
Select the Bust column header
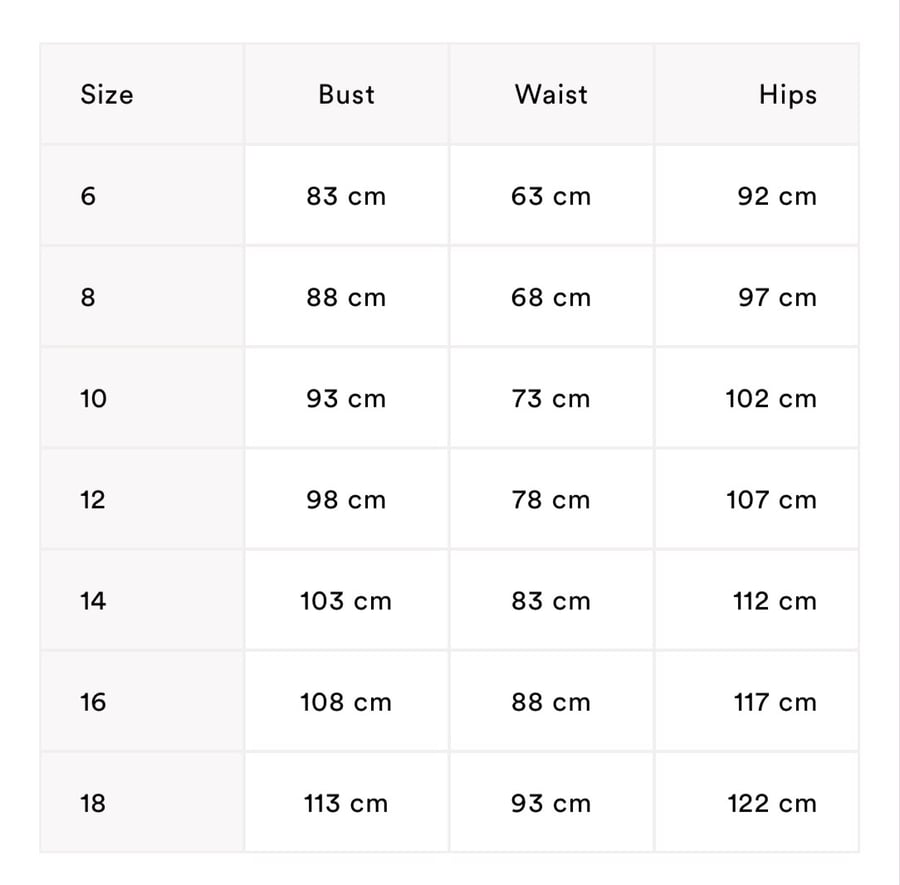click(x=347, y=95)
